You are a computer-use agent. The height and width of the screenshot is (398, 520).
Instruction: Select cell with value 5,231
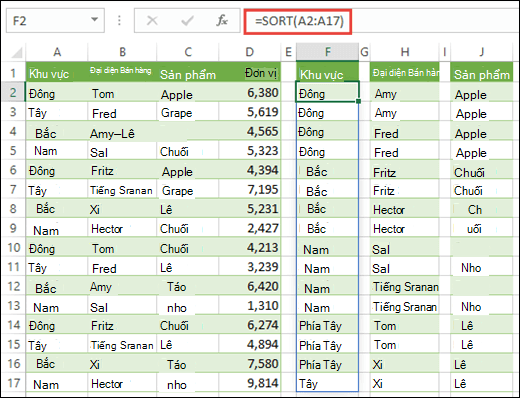[x=249, y=209]
